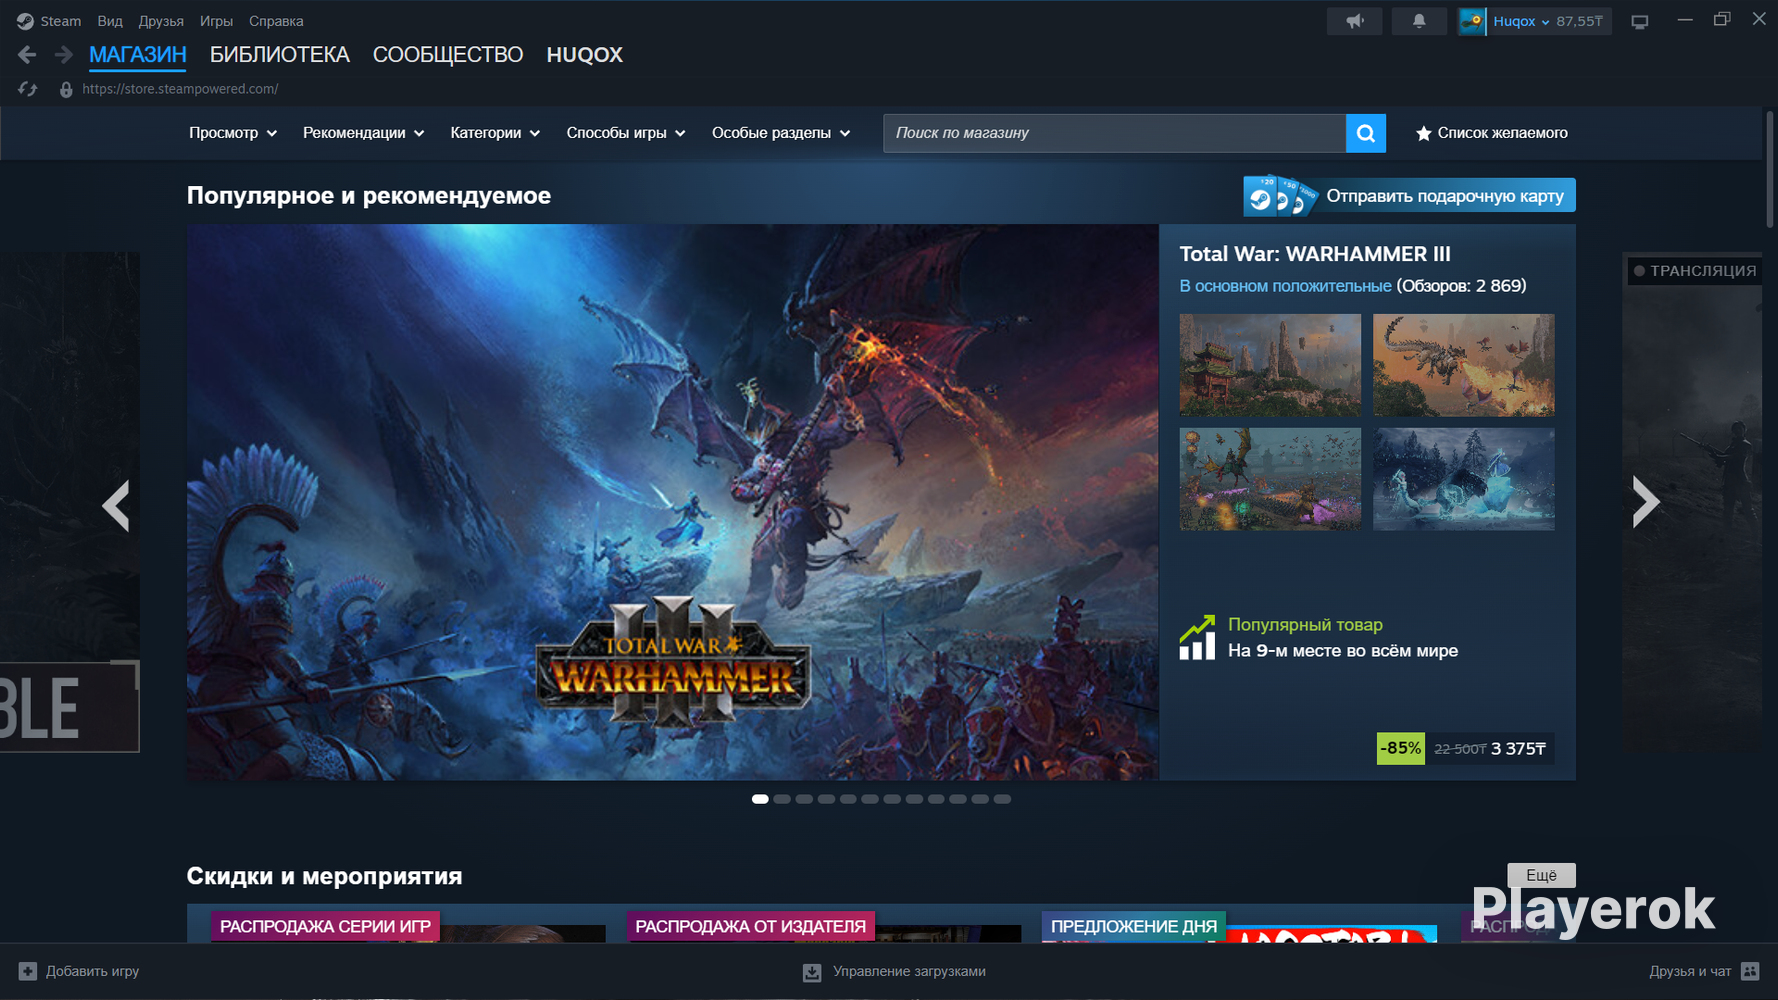Image resolution: width=1778 pixels, height=1000 pixels.
Task: Click the Ещё button
Action: click(1541, 875)
